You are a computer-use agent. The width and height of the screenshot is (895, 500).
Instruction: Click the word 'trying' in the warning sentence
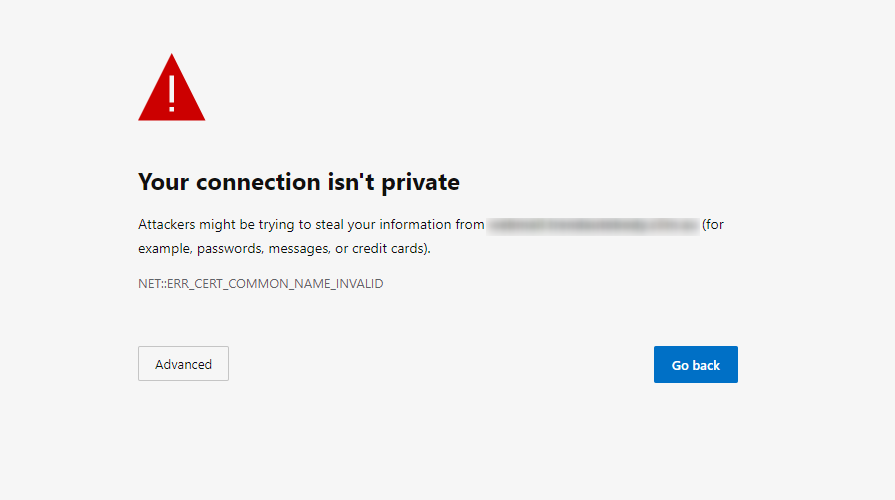277,225
